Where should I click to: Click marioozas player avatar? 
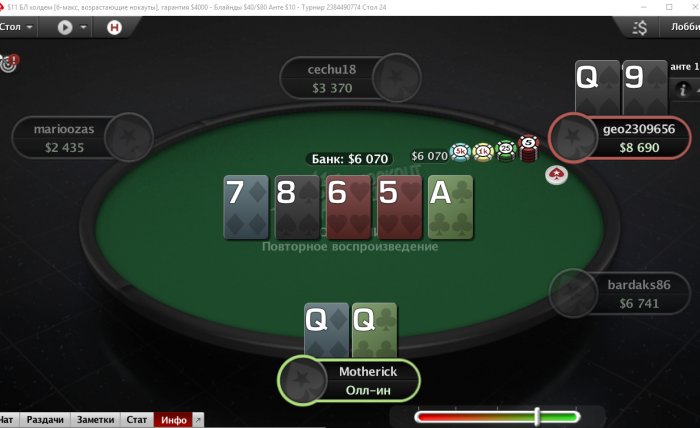pos(129,137)
